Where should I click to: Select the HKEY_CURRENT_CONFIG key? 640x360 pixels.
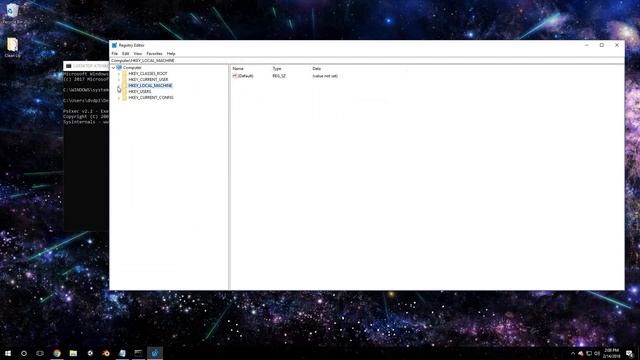click(x=151, y=98)
